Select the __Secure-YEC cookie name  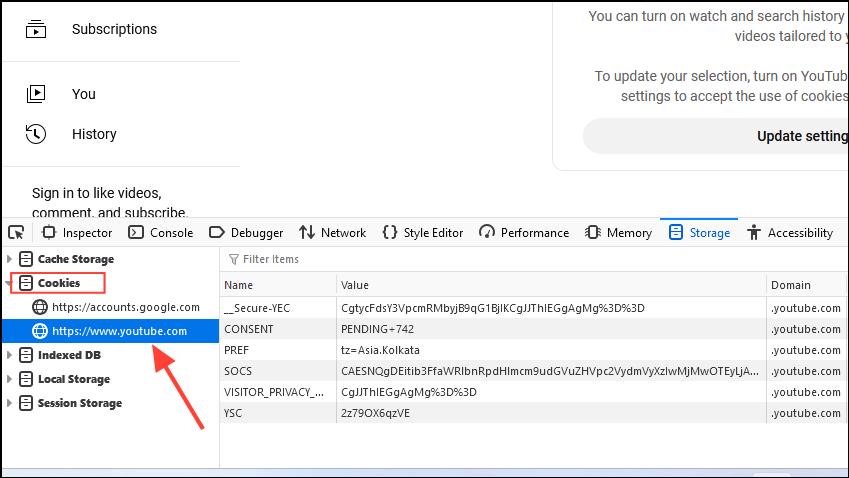(x=257, y=308)
